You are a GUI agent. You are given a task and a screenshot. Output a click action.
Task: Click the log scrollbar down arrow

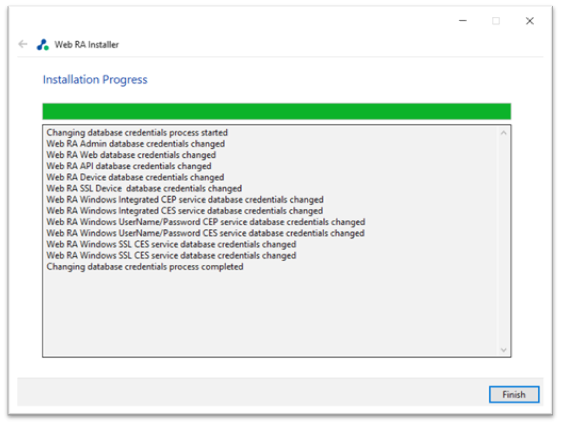coord(503,350)
